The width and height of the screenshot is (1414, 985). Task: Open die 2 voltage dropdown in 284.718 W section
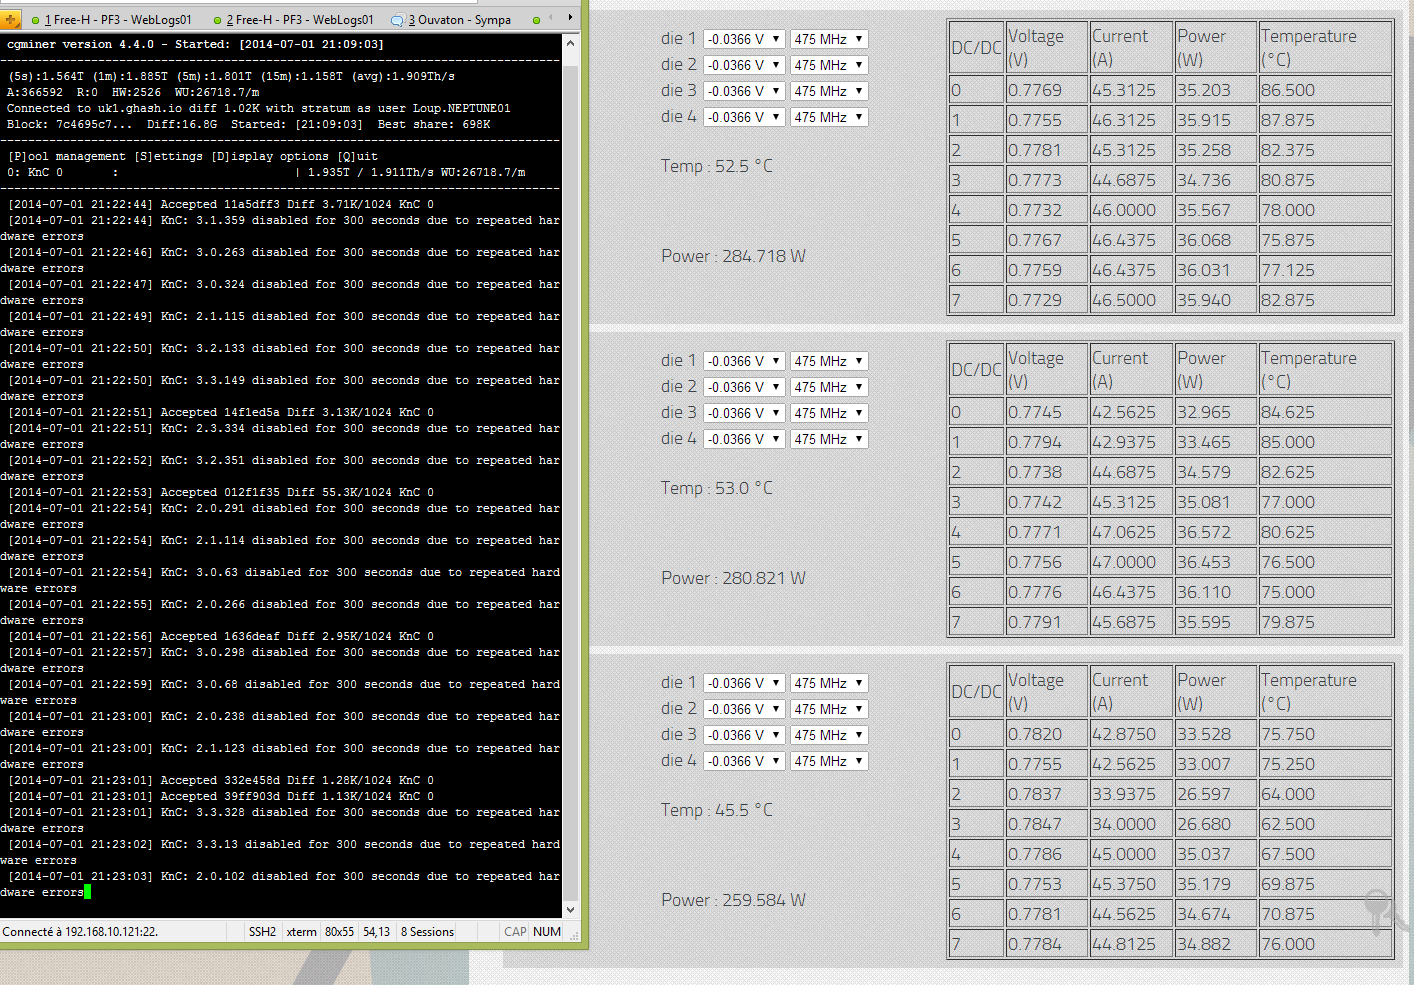[x=743, y=65]
